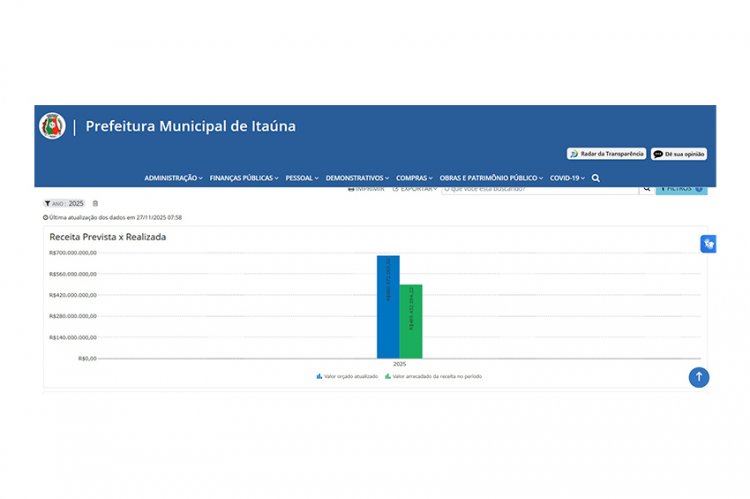Click the R$140.000.000,00 axis label
This screenshot has width=750, height=499.
point(73,337)
